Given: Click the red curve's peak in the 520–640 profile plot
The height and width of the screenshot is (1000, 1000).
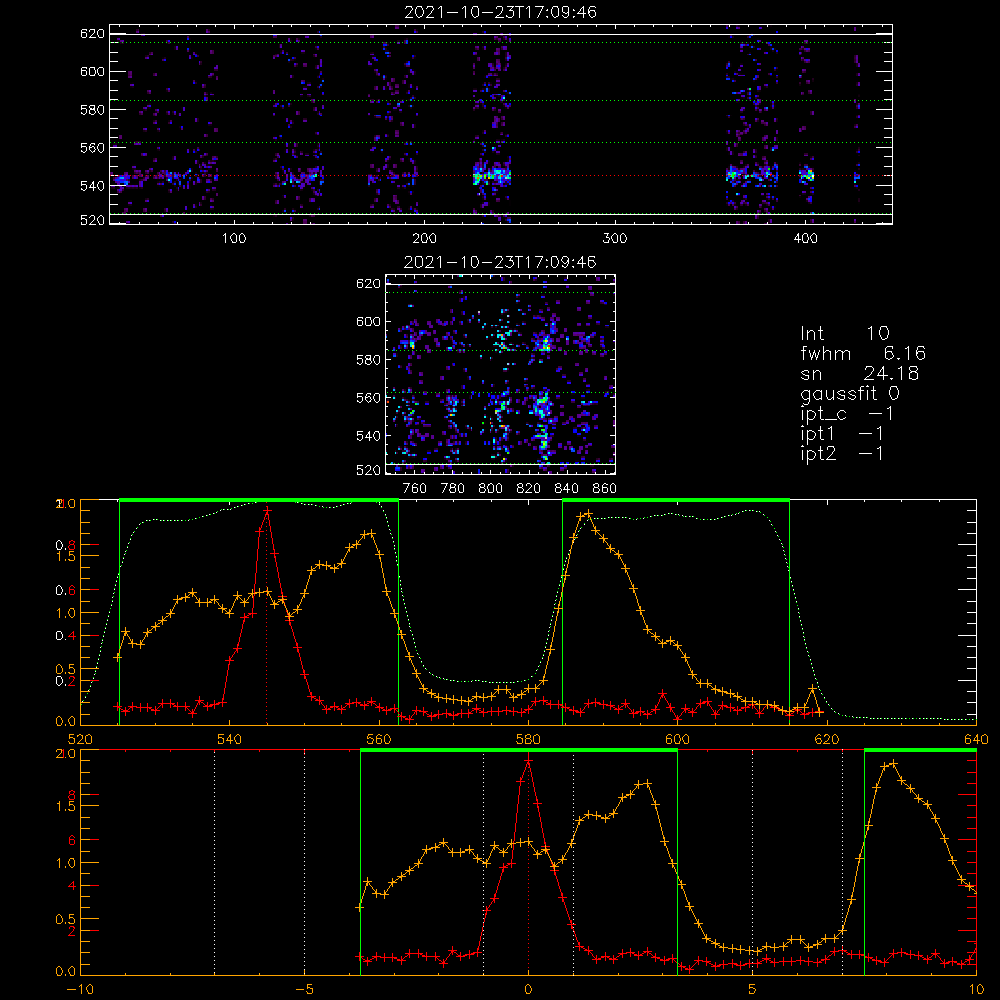Looking at the screenshot, I should [x=267, y=510].
